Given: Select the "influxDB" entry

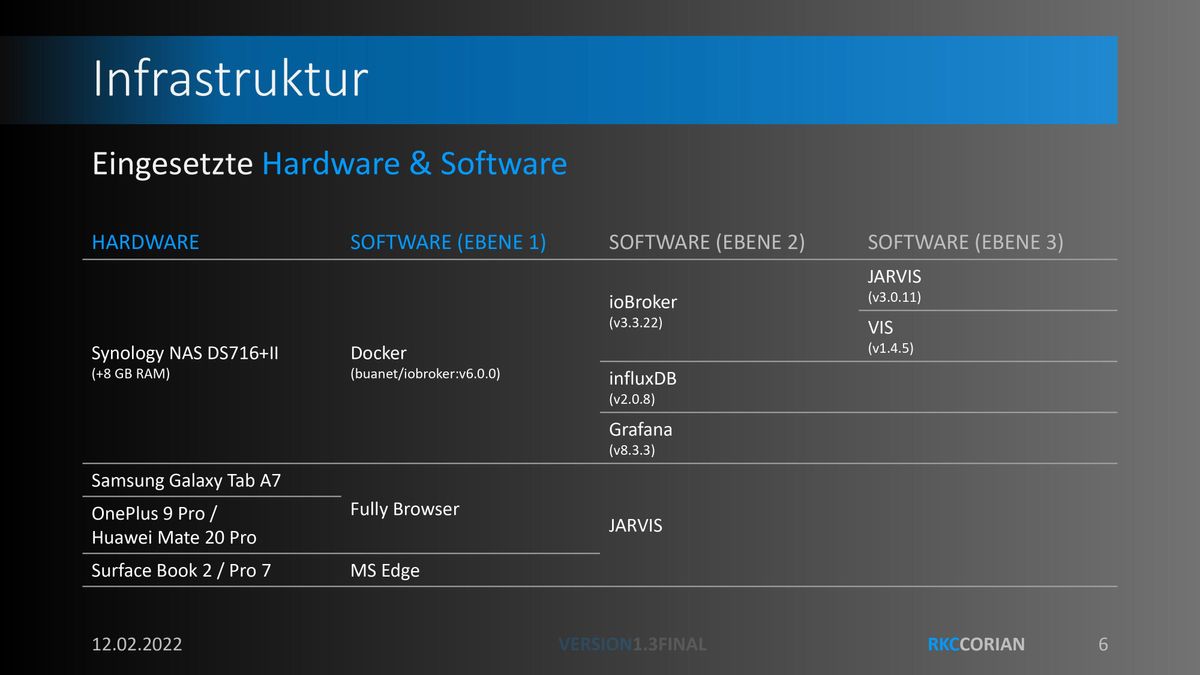Looking at the screenshot, I should coord(643,379).
